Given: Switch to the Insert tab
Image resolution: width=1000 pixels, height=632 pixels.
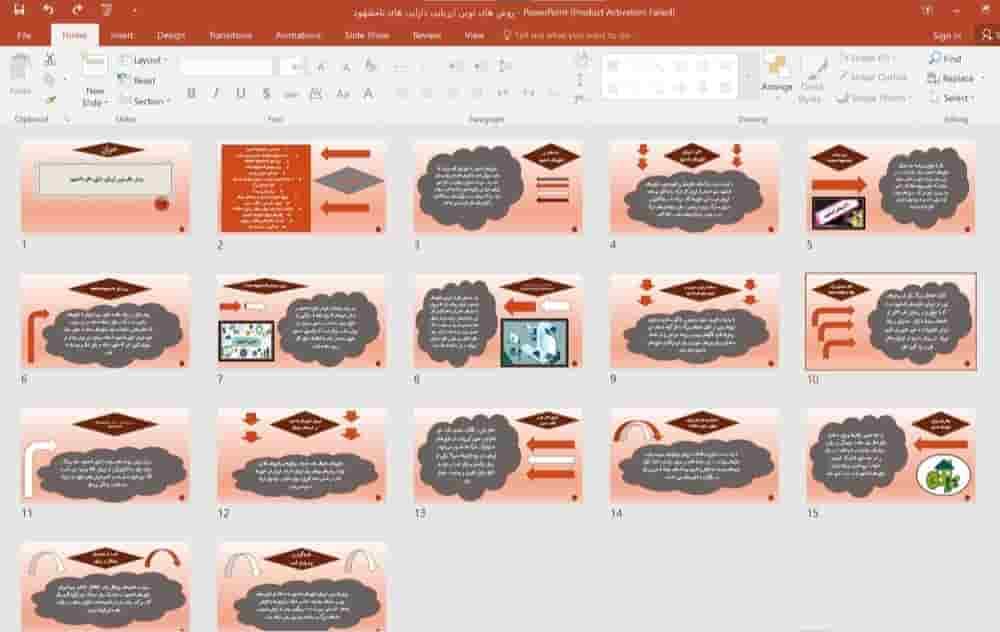Looking at the screenshot, I should click(122, 36).
